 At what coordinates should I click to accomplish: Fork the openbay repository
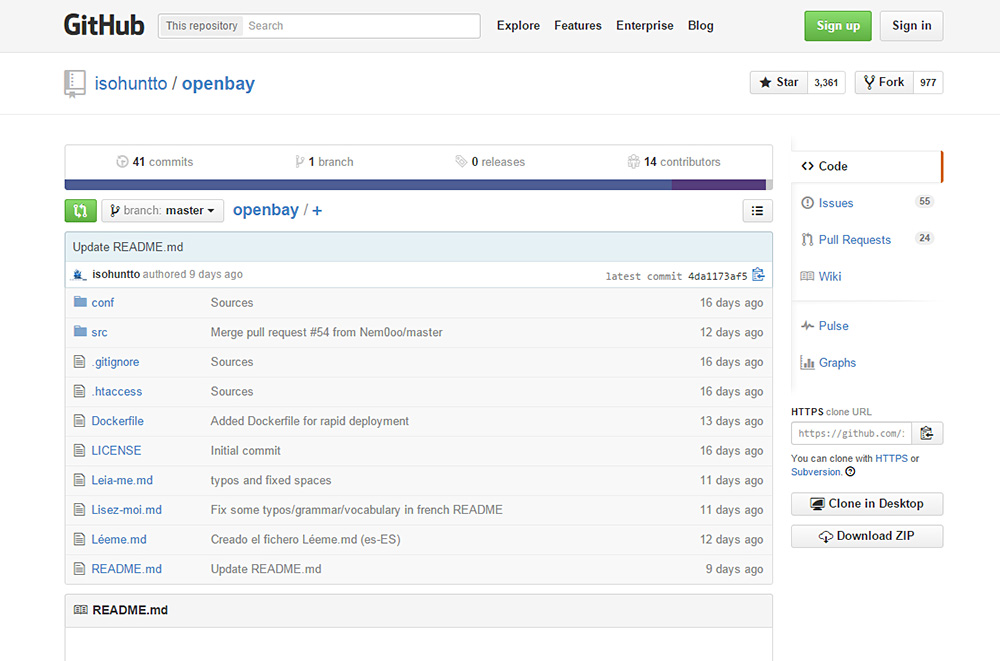[x=884, y=82]
